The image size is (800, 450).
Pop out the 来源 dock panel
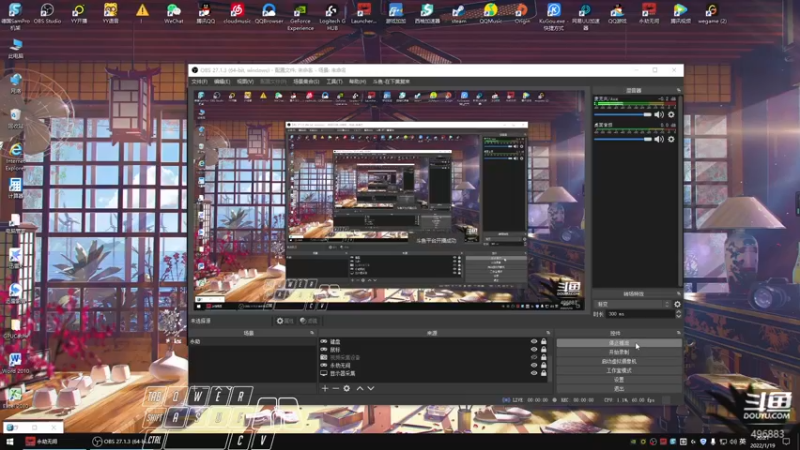(x=548, y=333)
